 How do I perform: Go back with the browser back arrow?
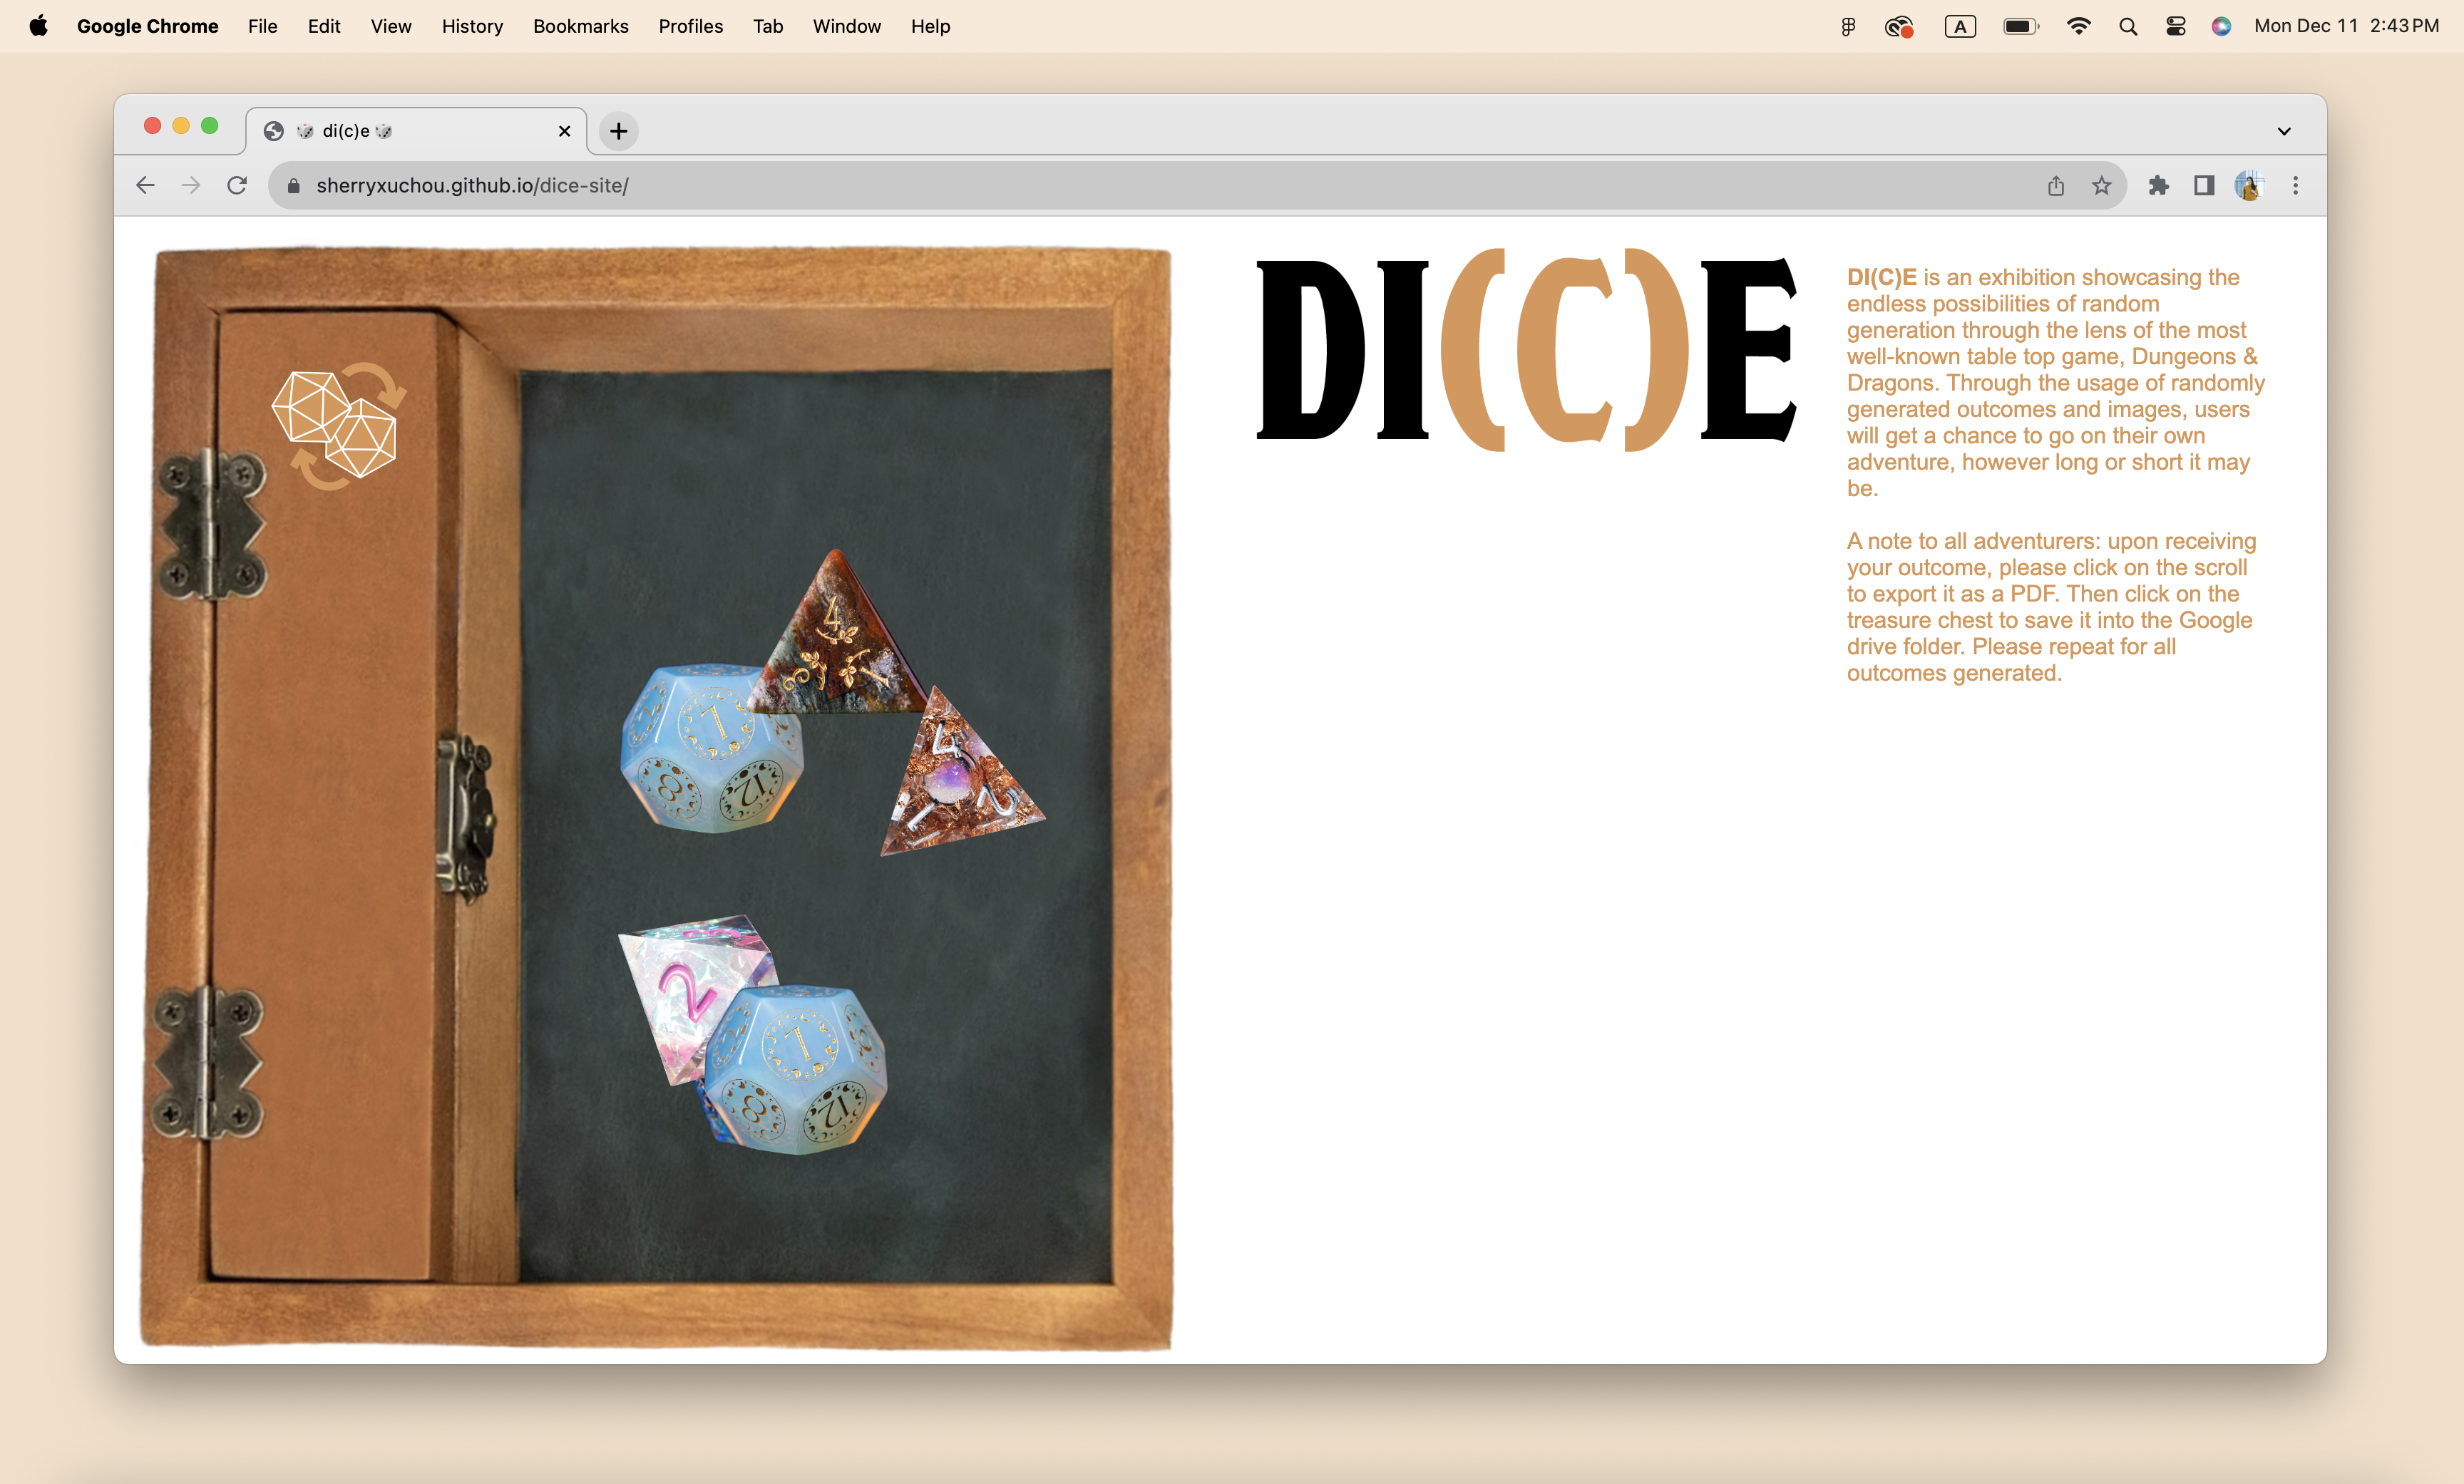pos(146,186)
